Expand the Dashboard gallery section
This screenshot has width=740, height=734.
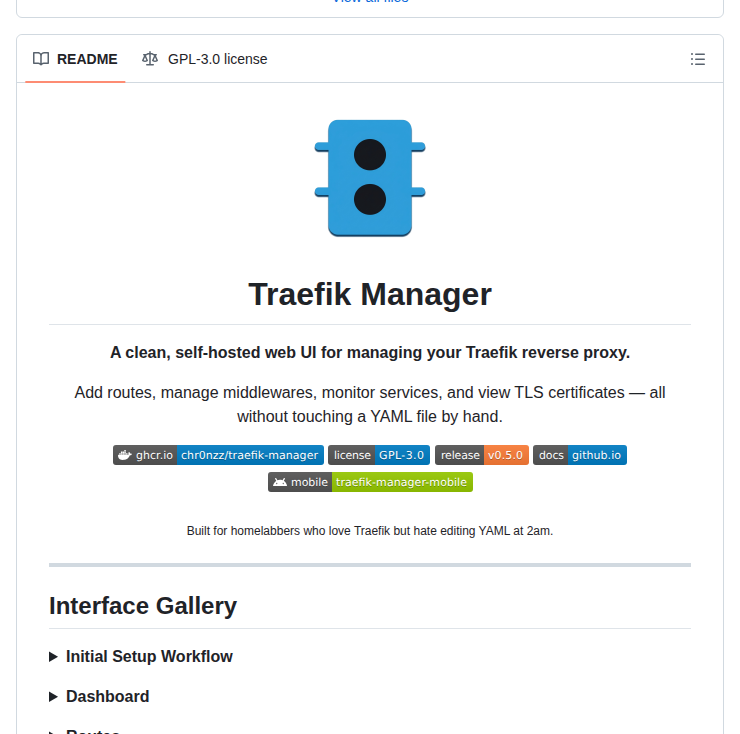99,696
